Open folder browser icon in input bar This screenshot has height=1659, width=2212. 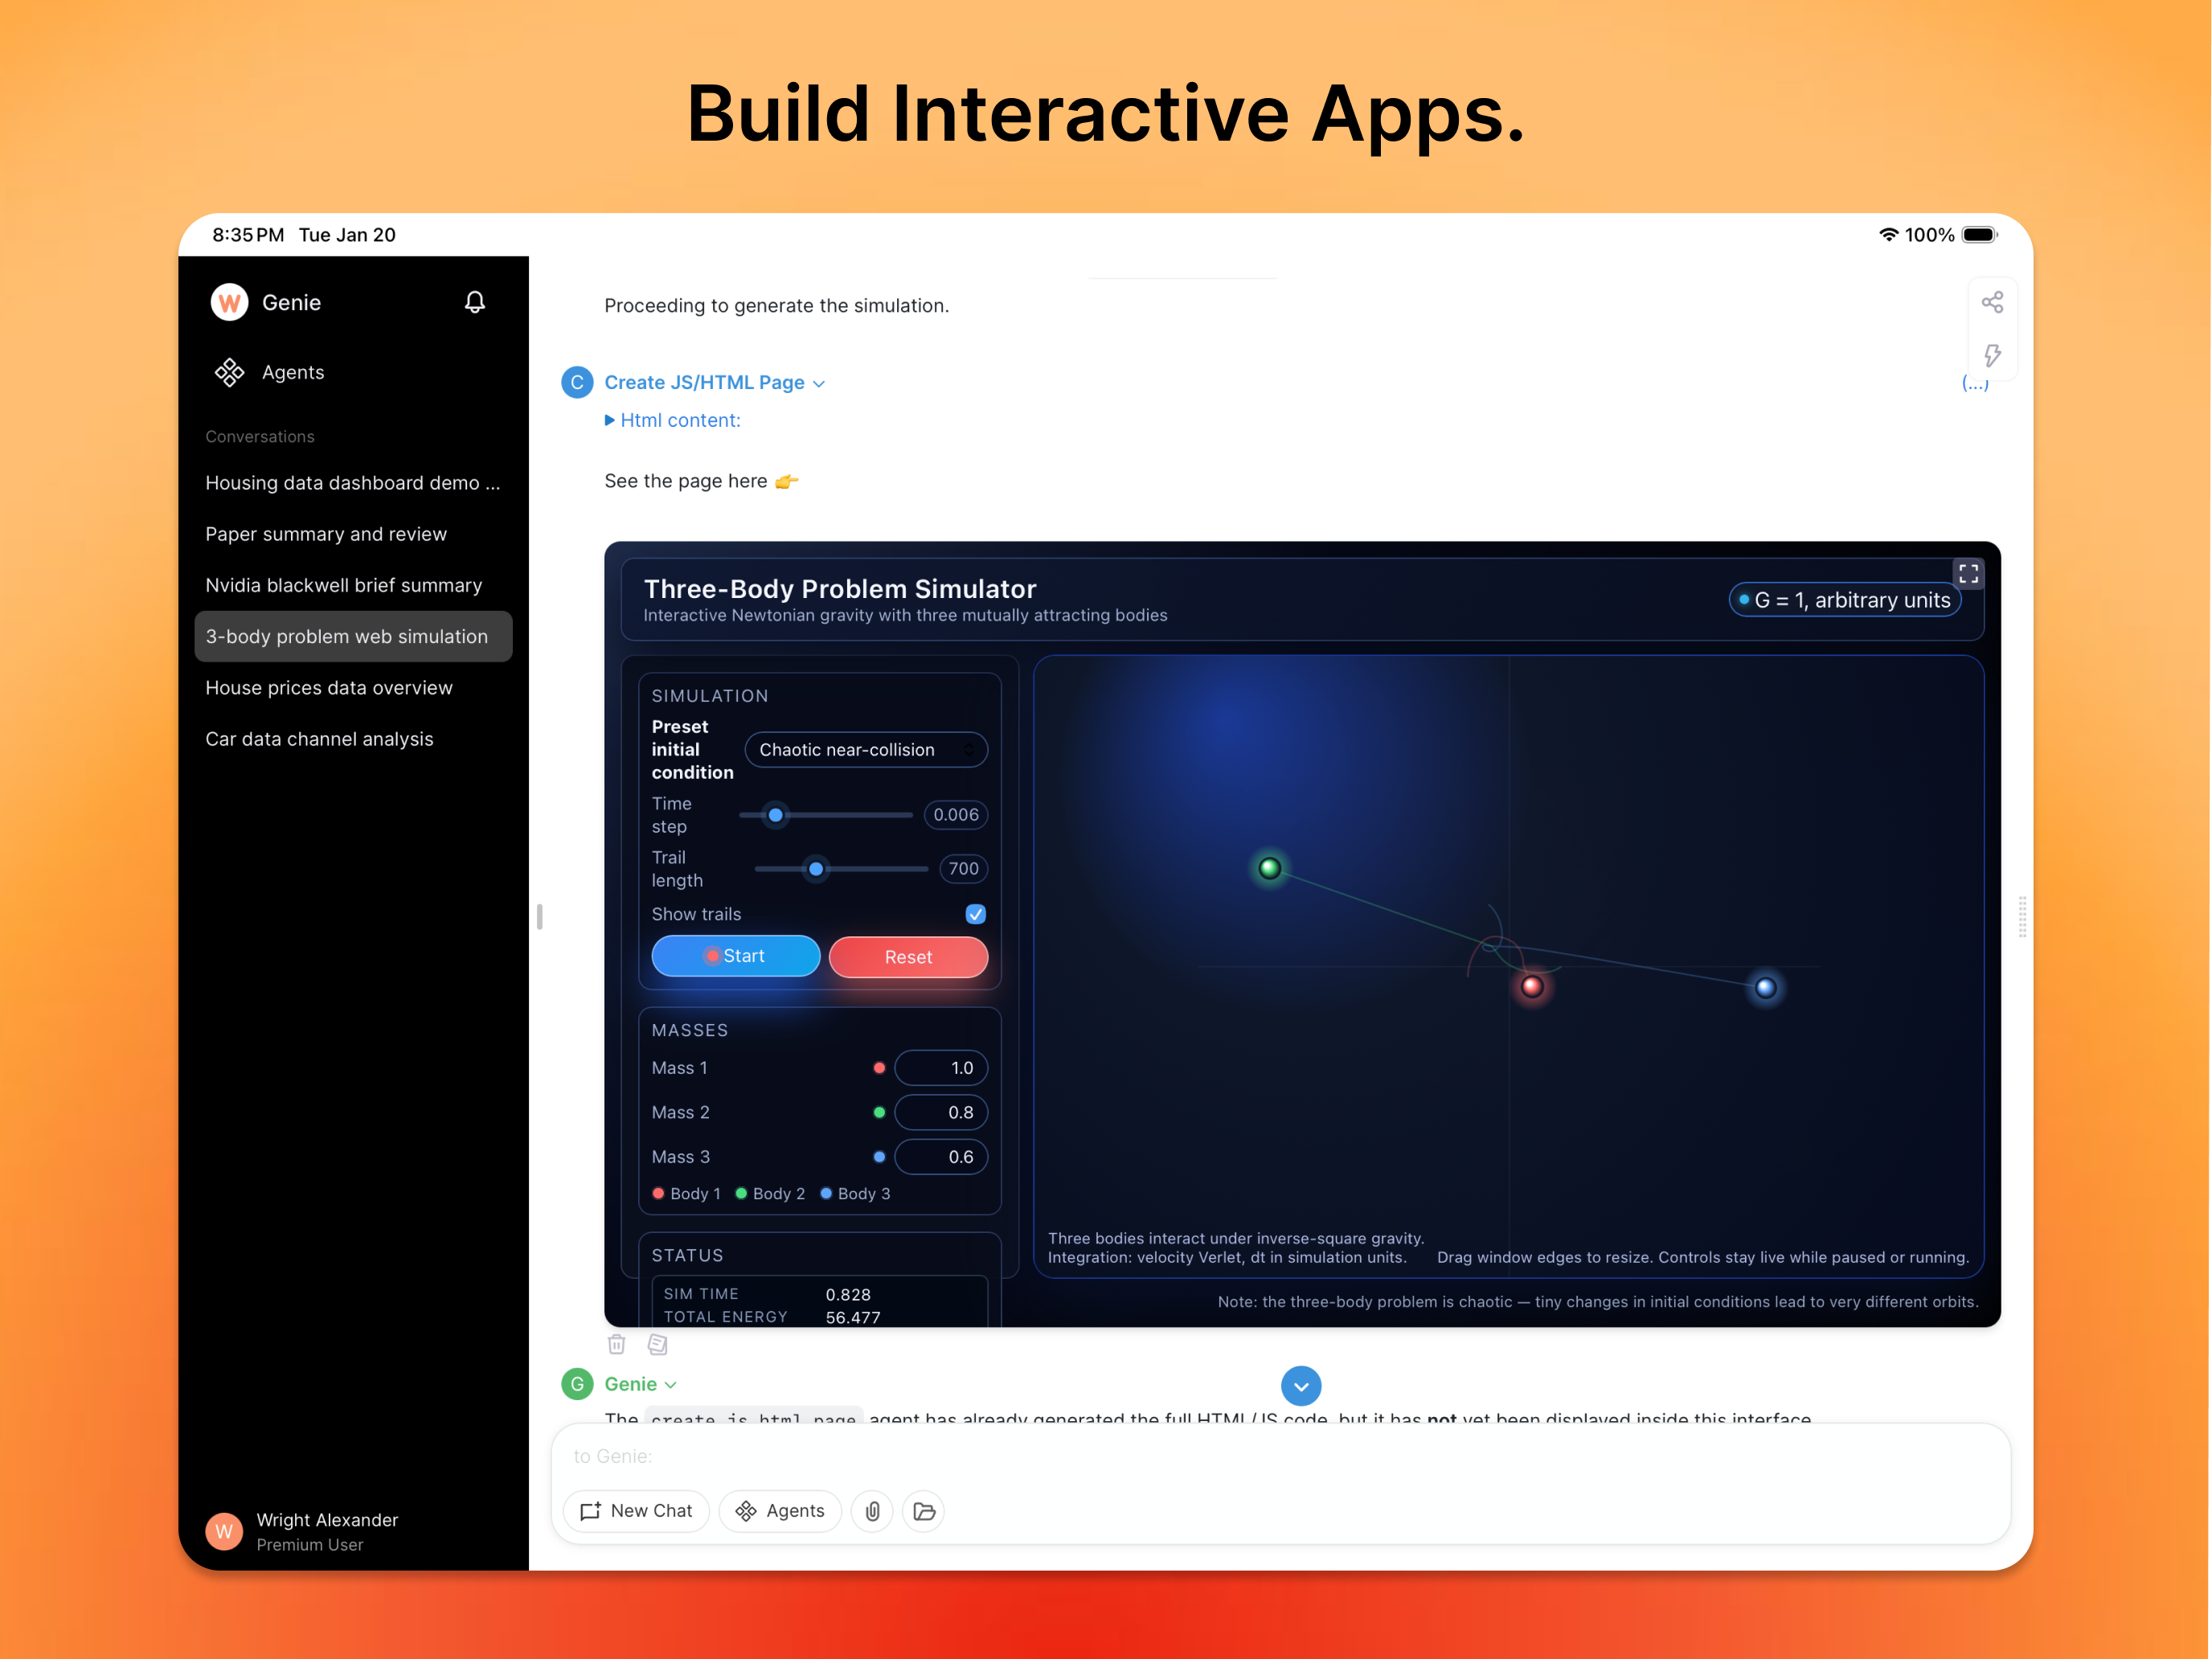pyautogui.click(x=924, y=1511)
